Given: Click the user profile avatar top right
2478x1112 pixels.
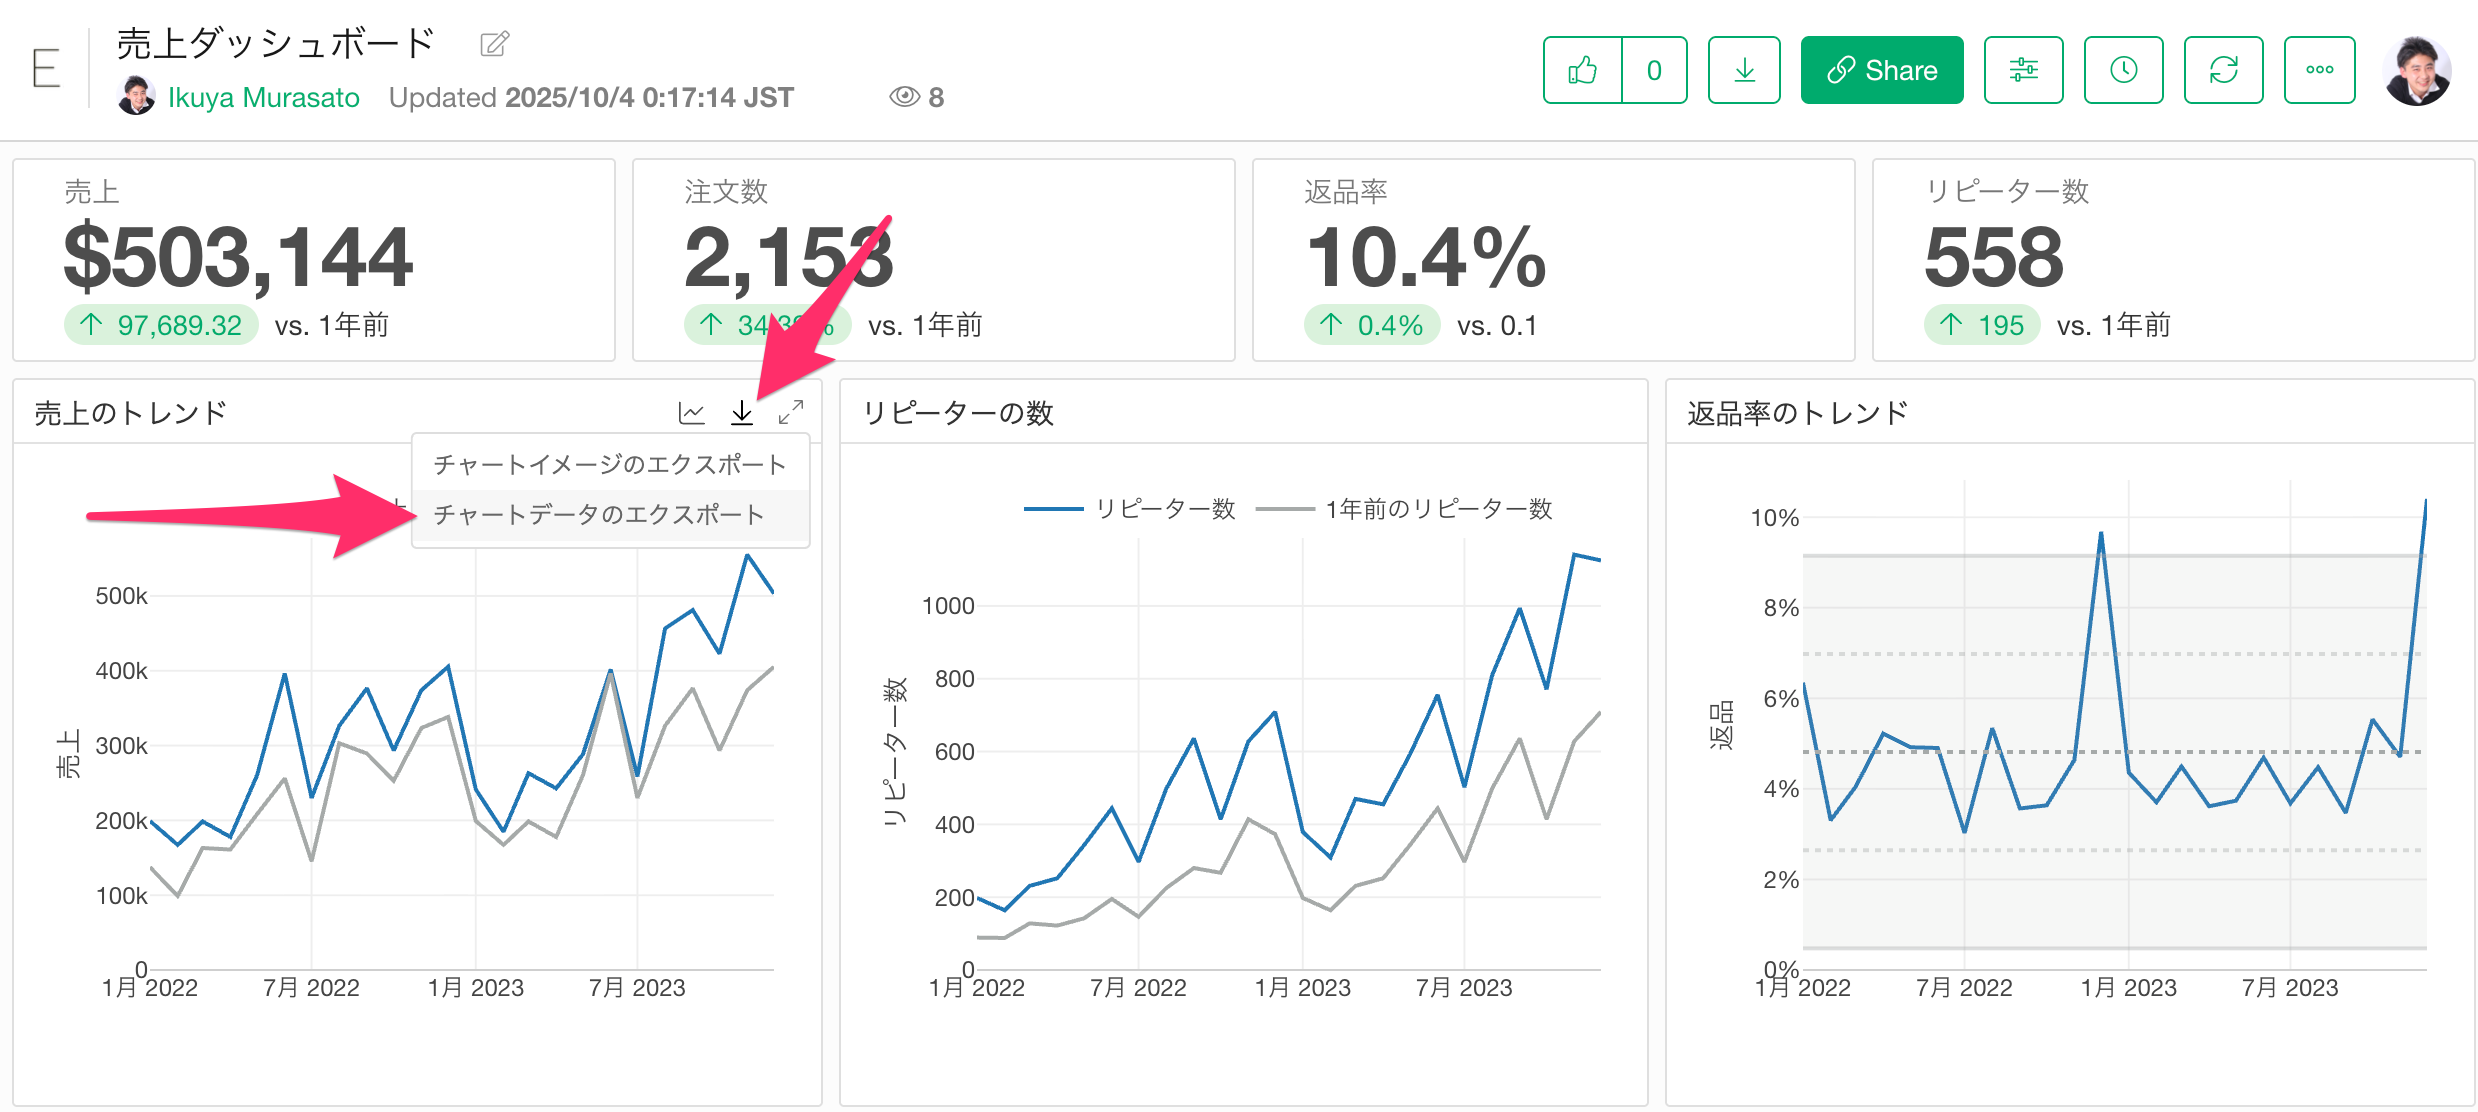Looking at the screenshot, I should (x=2416, y=70).
